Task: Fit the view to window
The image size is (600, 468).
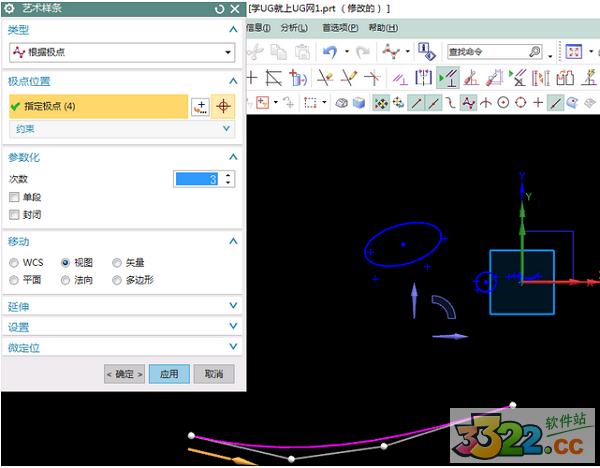Action: pos(573,52)
